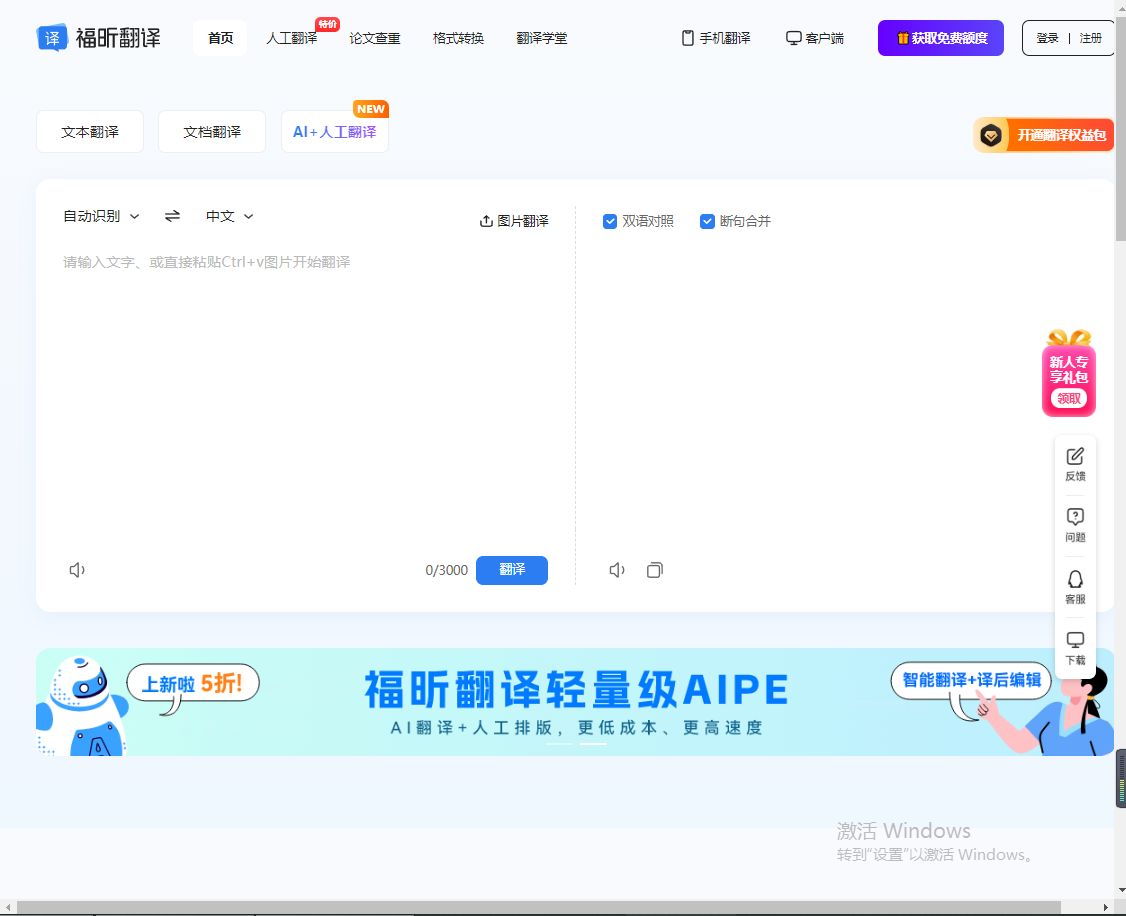Open the 人工翻译 nav item
Viewport: 1126px width, 916px height.
[x=292, y=38]
